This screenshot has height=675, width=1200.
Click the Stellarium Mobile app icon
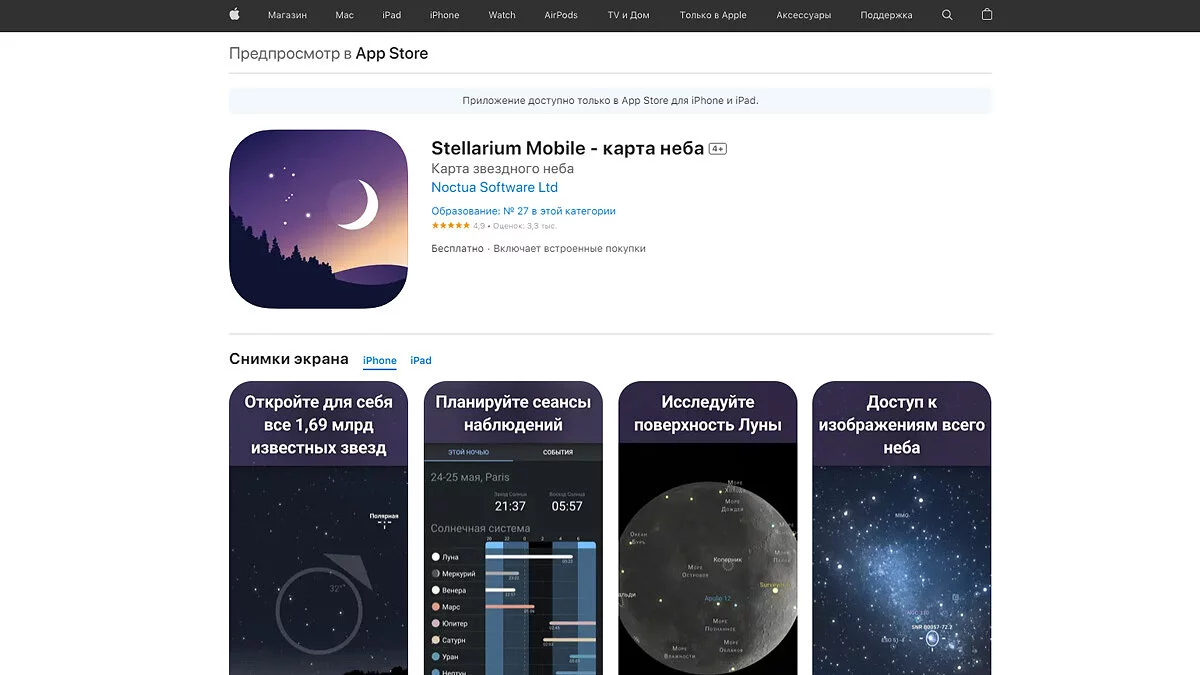318,219
